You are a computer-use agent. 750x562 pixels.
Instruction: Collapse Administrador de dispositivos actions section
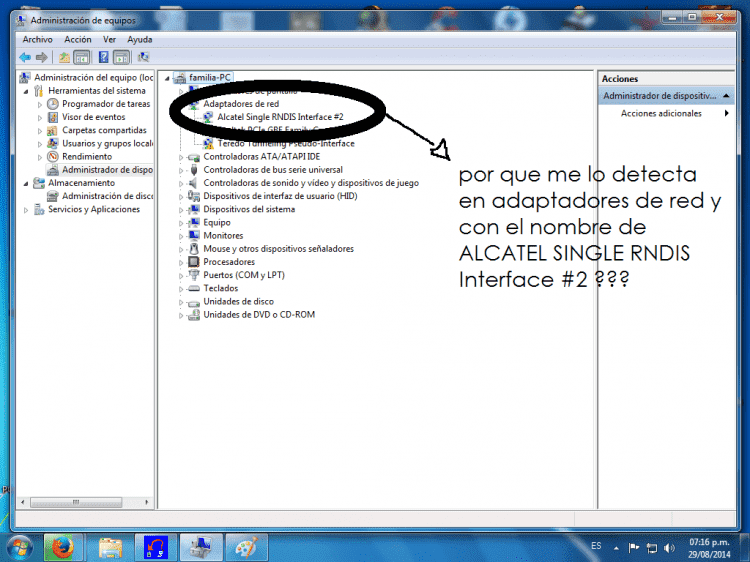pyautogui.click(x=726, y=96)
